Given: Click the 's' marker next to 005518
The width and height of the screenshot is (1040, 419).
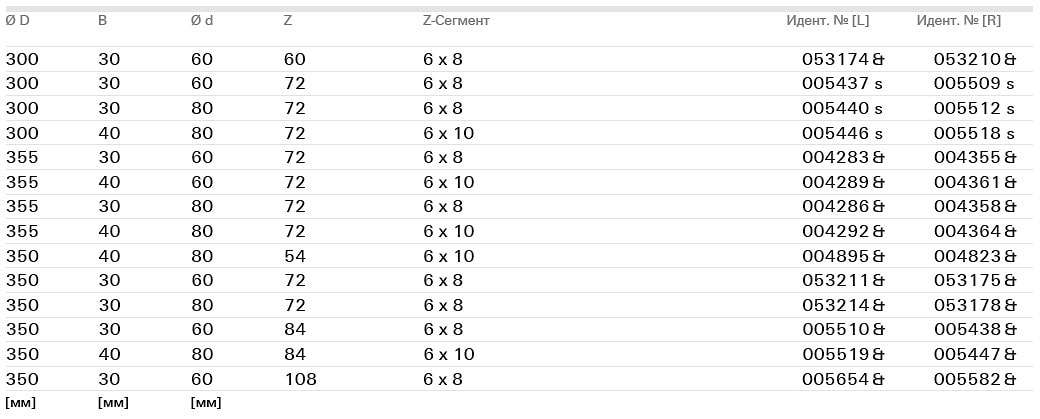Looking at the screenshot, I should pos(1010,133).
